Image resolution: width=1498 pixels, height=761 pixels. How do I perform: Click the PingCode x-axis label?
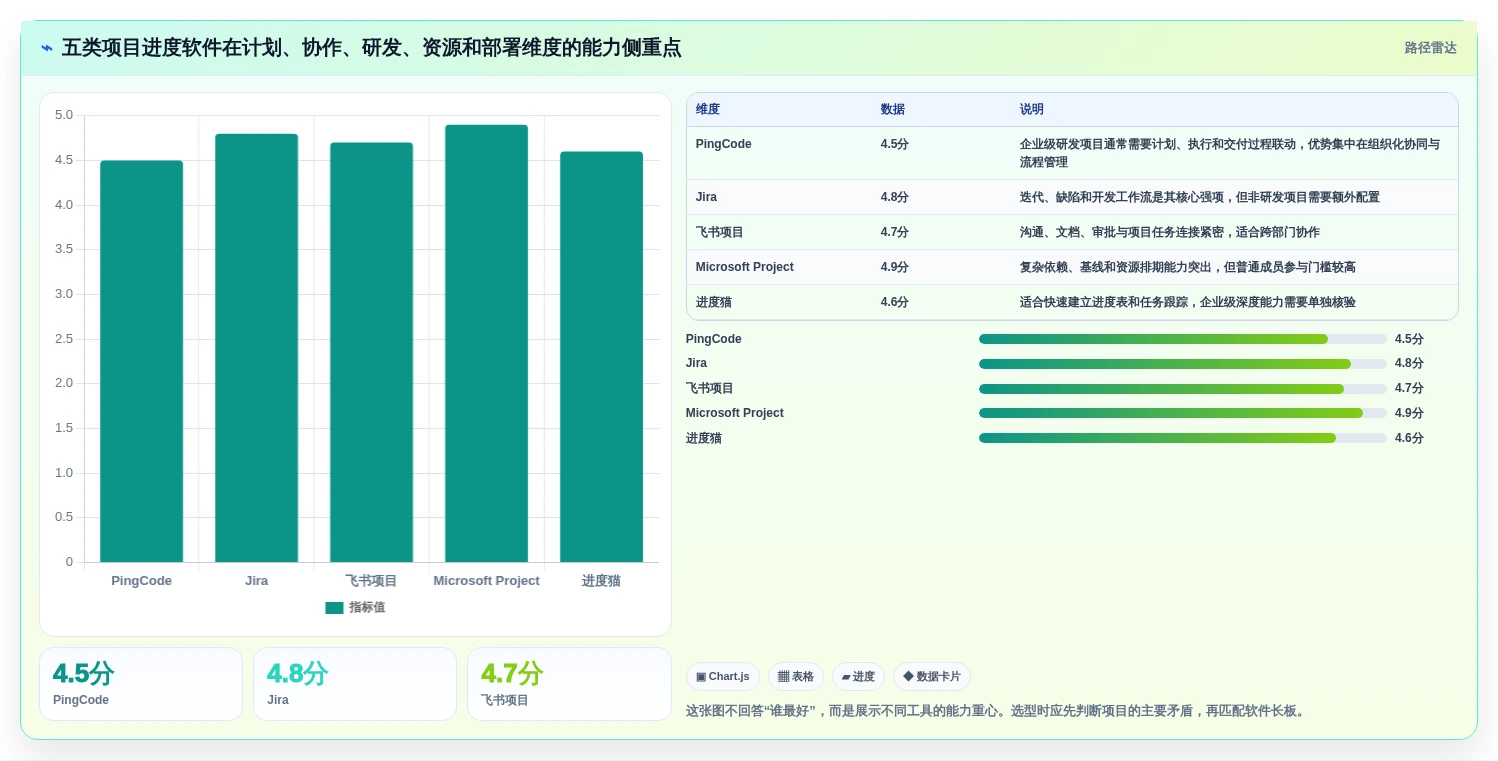coord(141,581)
